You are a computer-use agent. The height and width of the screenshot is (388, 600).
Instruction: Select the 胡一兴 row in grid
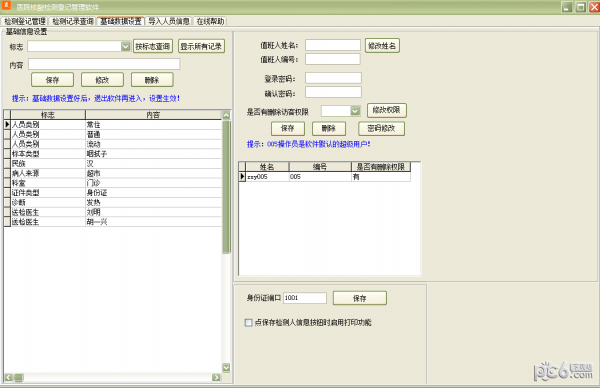113,222
